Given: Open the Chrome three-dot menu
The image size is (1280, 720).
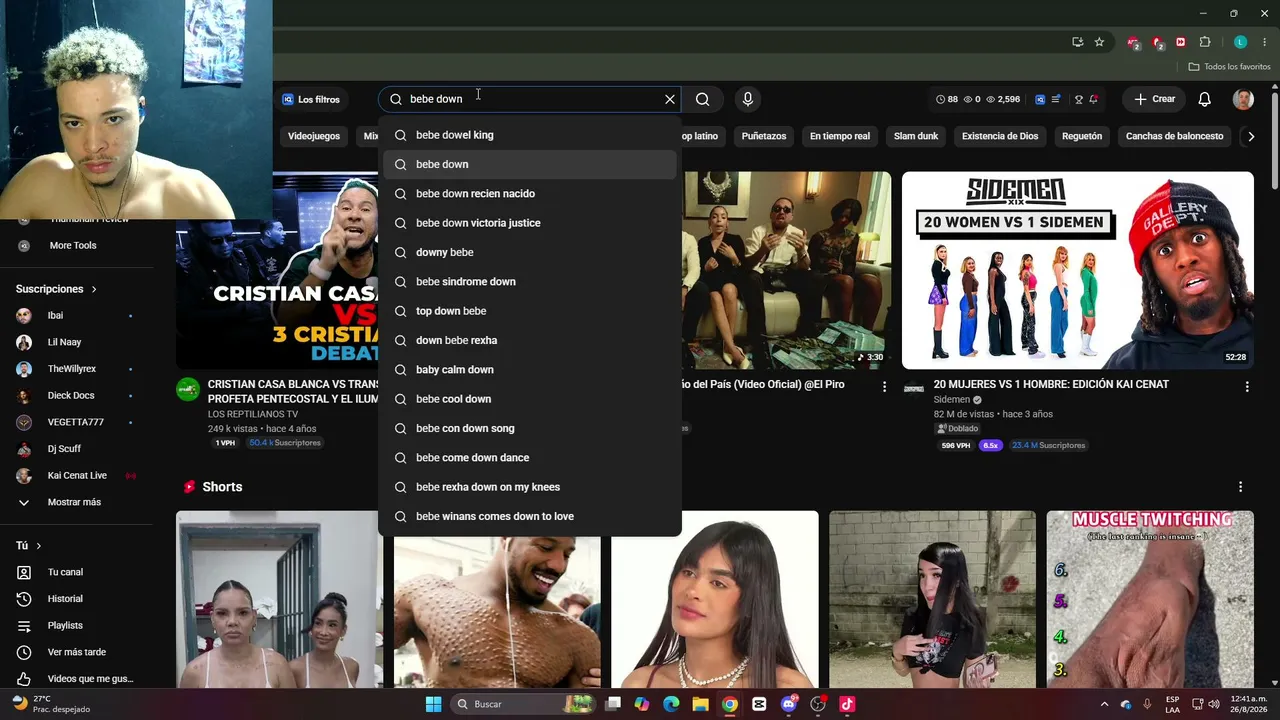Looking at the screenshot, I should 1264,42.
